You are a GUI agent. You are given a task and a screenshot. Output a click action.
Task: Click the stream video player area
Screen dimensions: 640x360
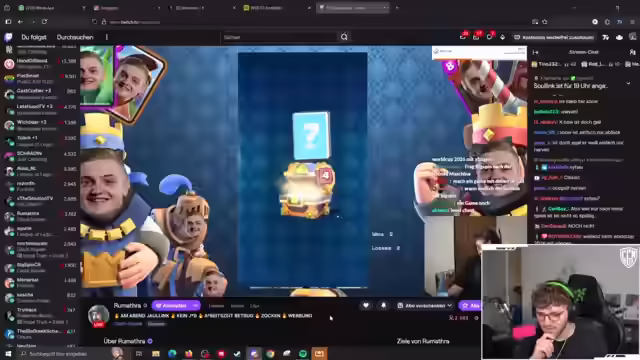point(303,171)
